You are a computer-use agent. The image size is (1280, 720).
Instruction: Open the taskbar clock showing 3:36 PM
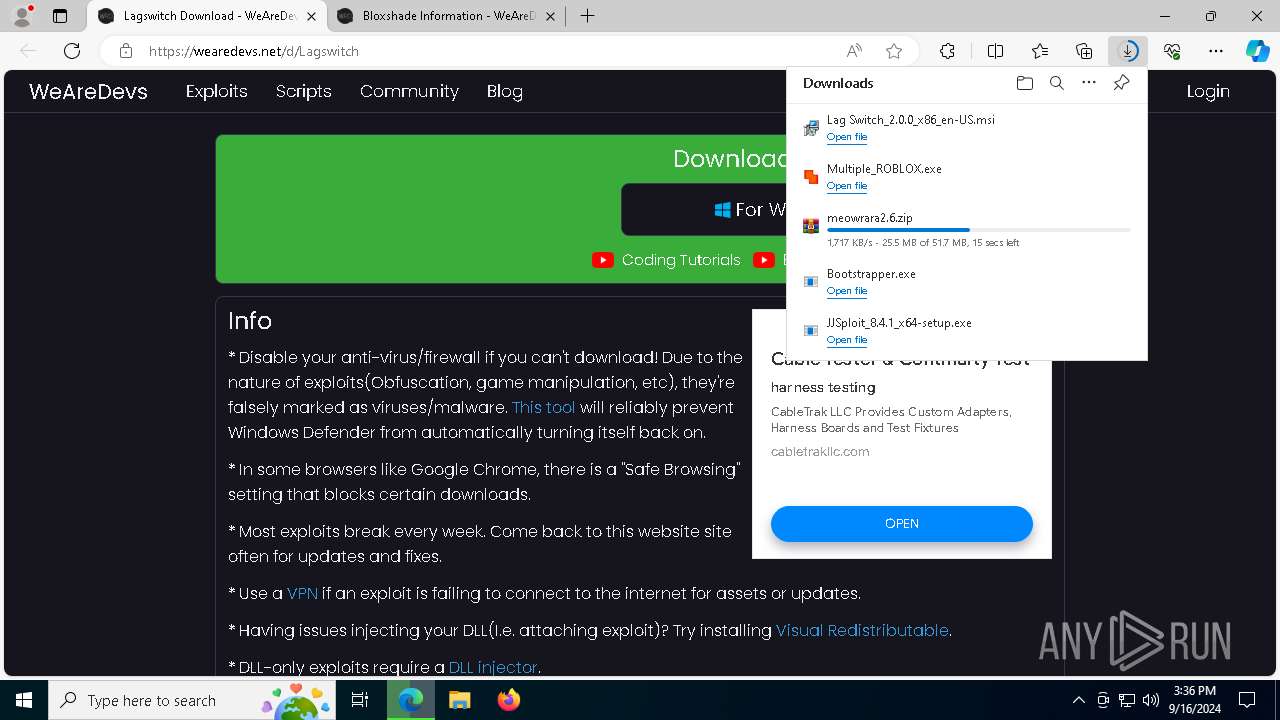pos(1194,700)
